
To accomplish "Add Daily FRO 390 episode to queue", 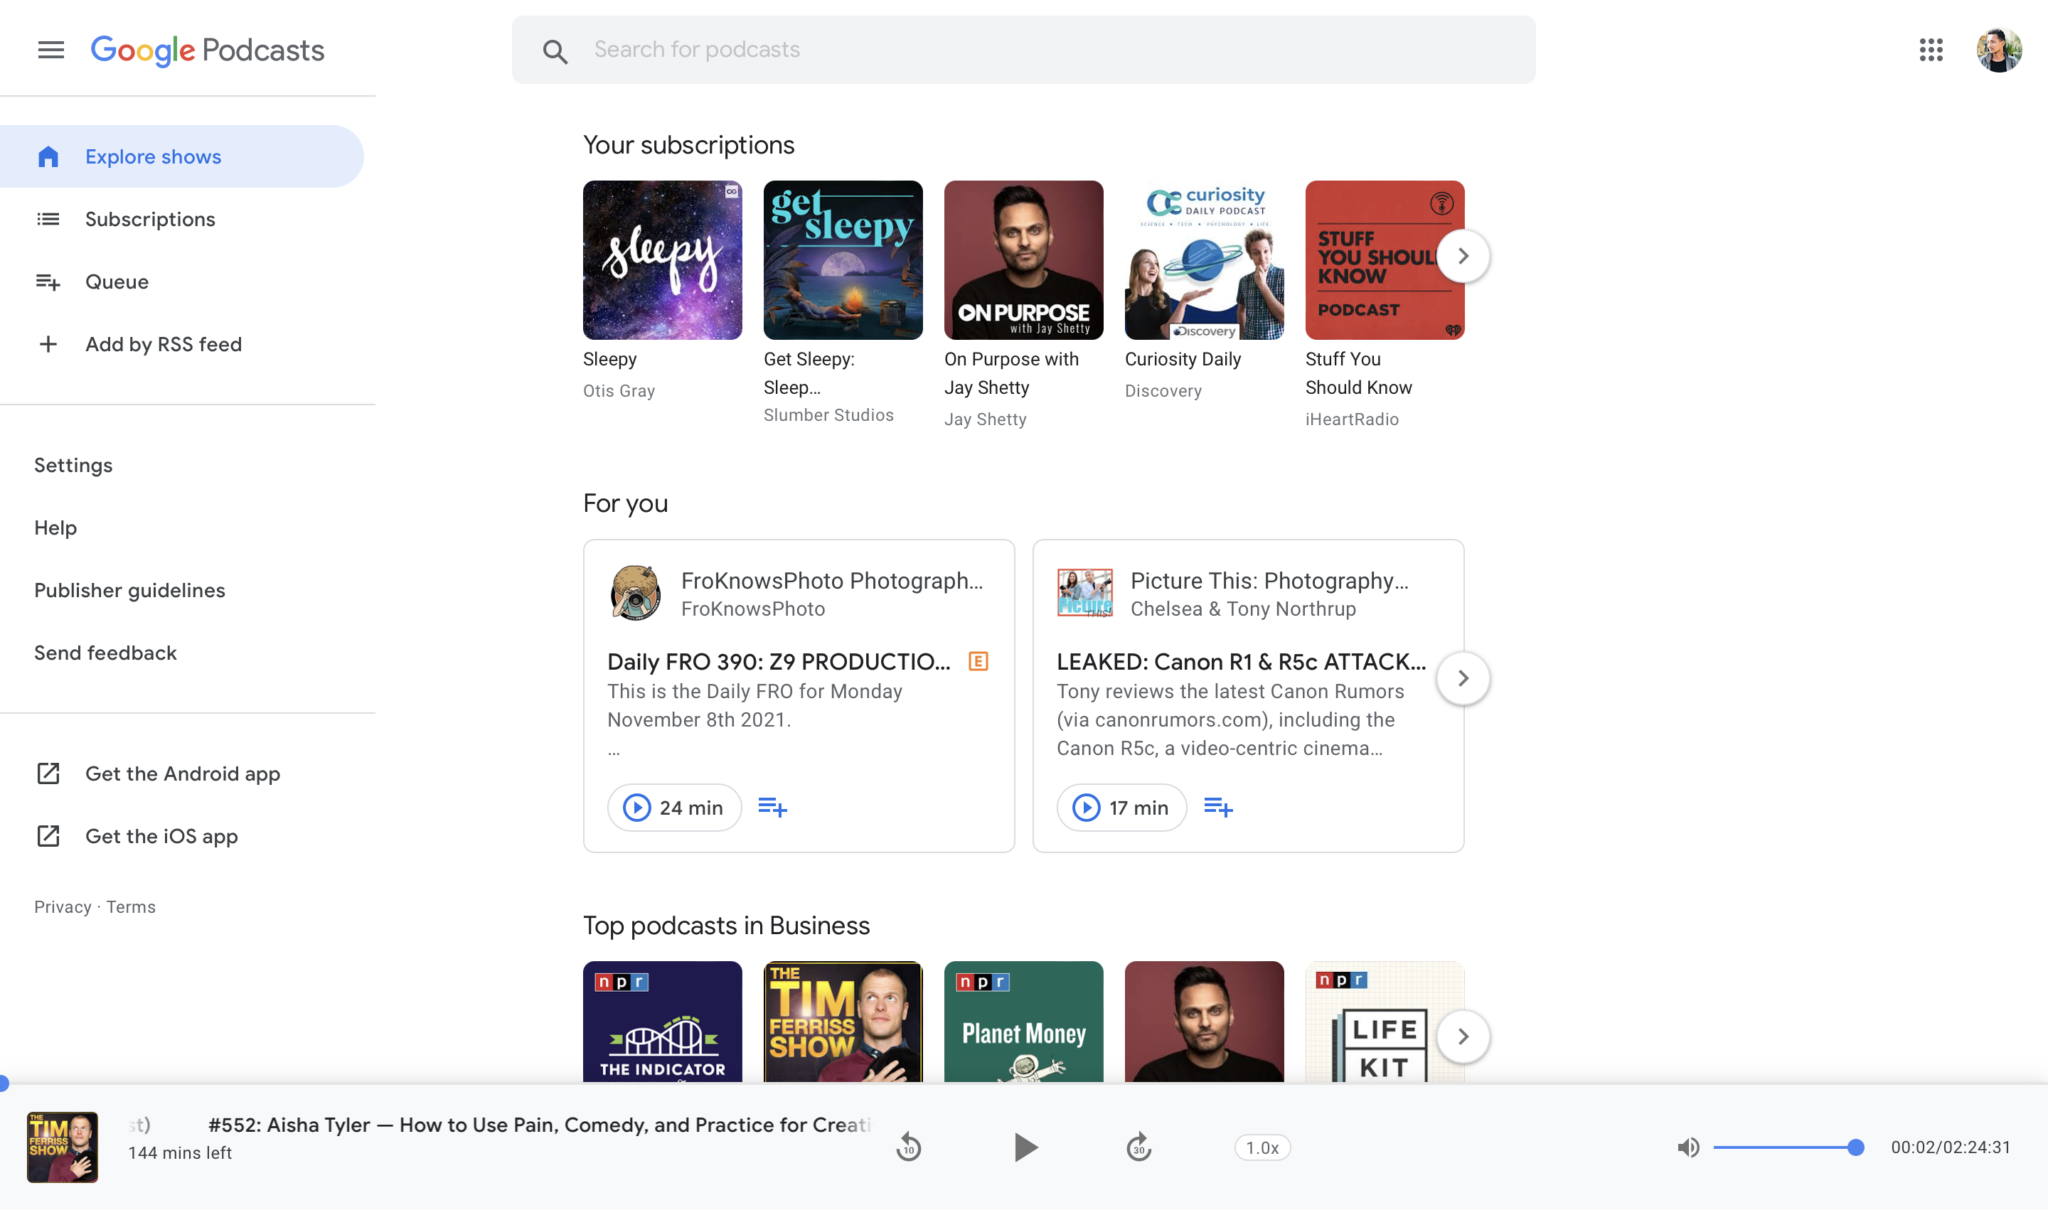I will 772,807.
